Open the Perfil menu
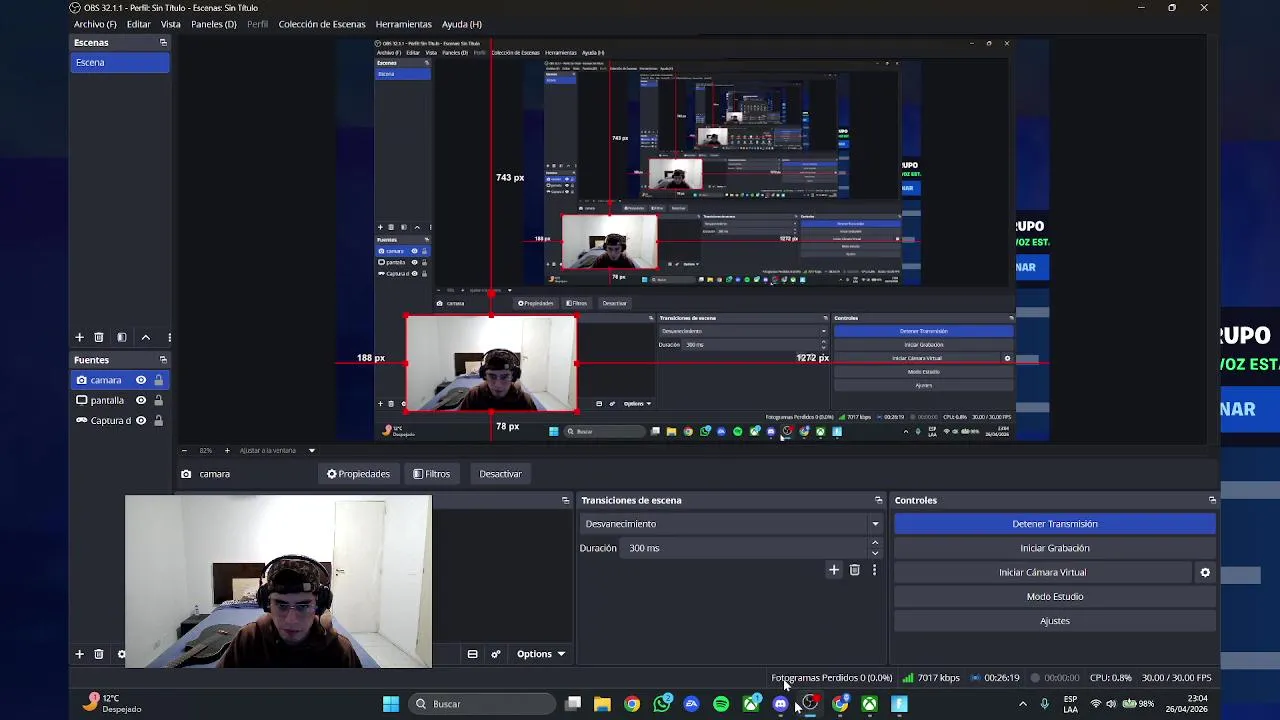The width and height of the screenshot is (1280, 720). click(x=257, y=24)
